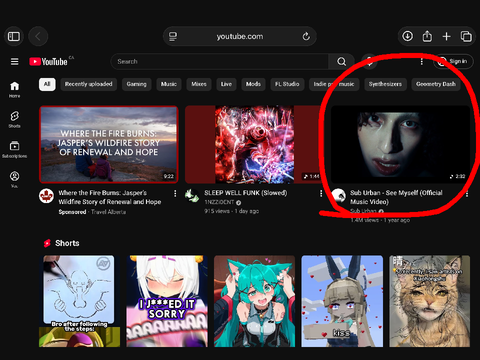Select the Gaming filter chip

click(136, 84)
